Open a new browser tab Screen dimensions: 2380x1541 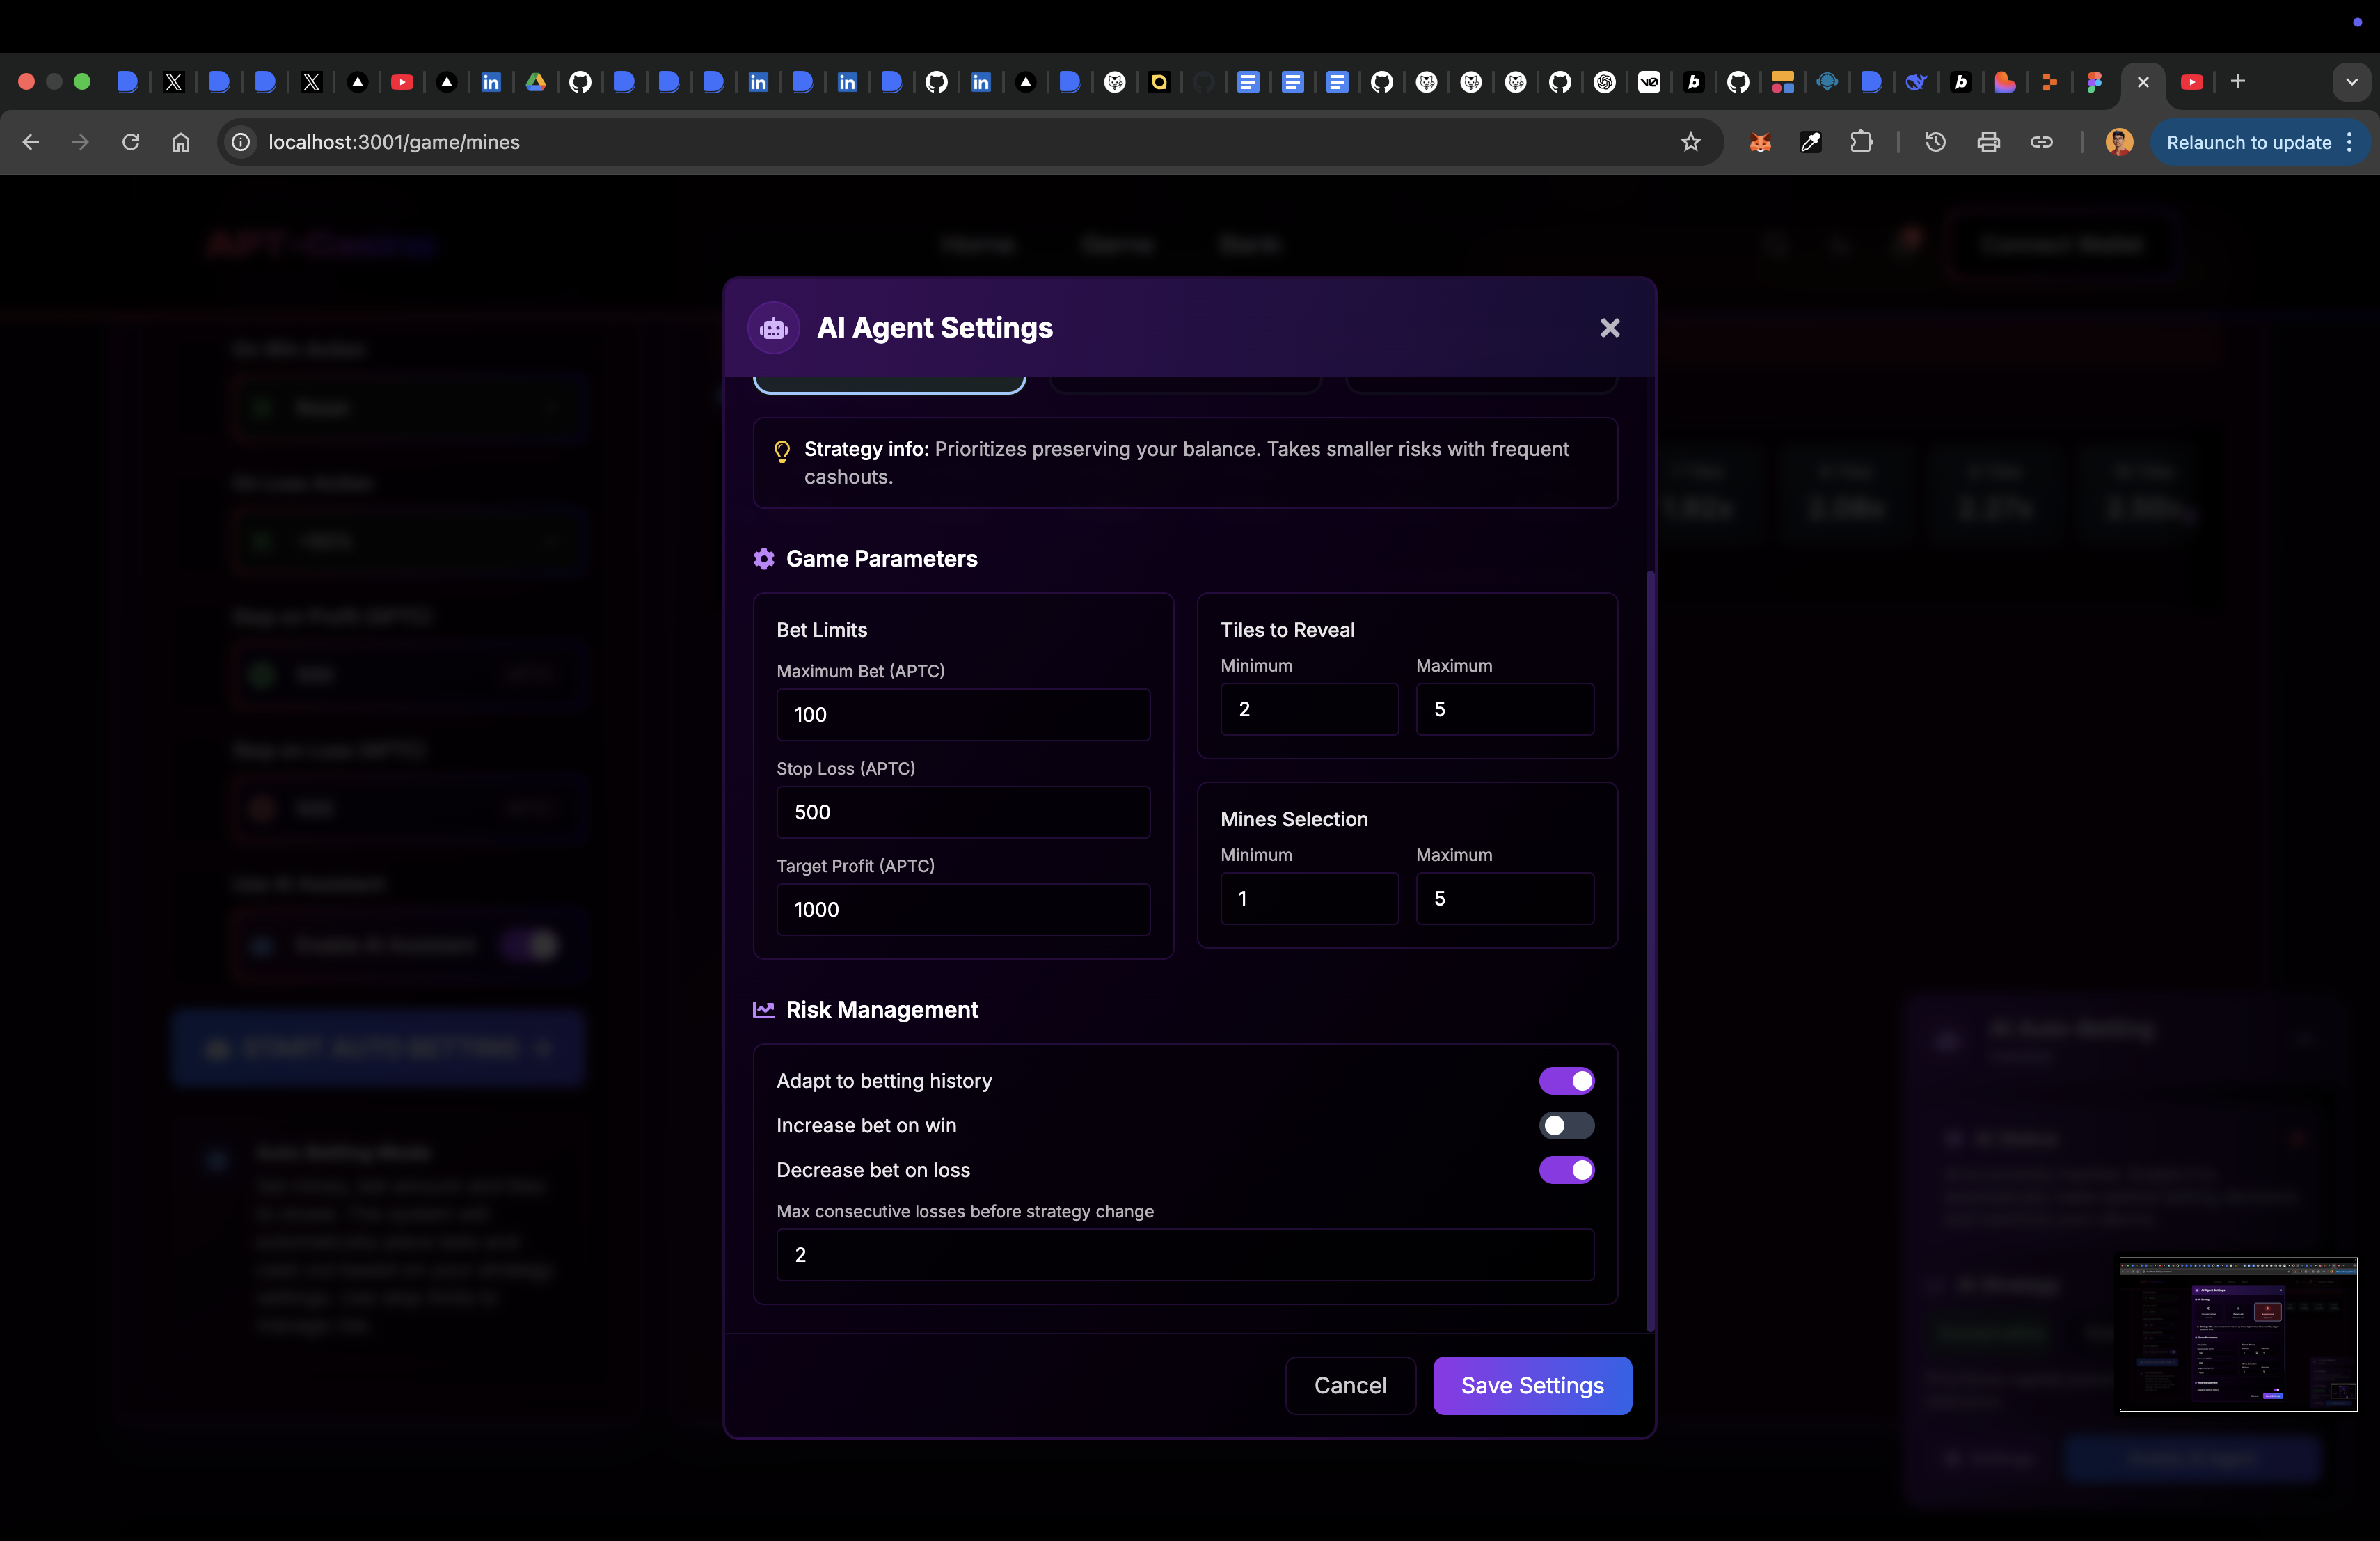coord(2238,81)
